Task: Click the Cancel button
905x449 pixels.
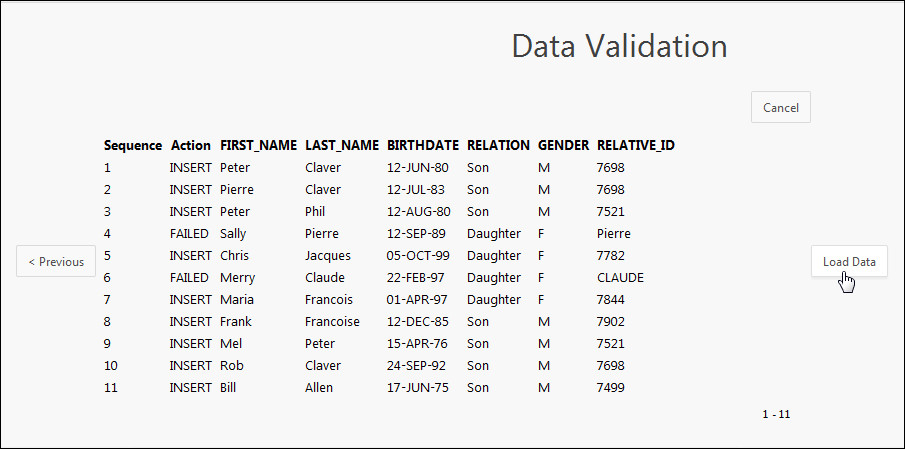Action: click(780, 108)
